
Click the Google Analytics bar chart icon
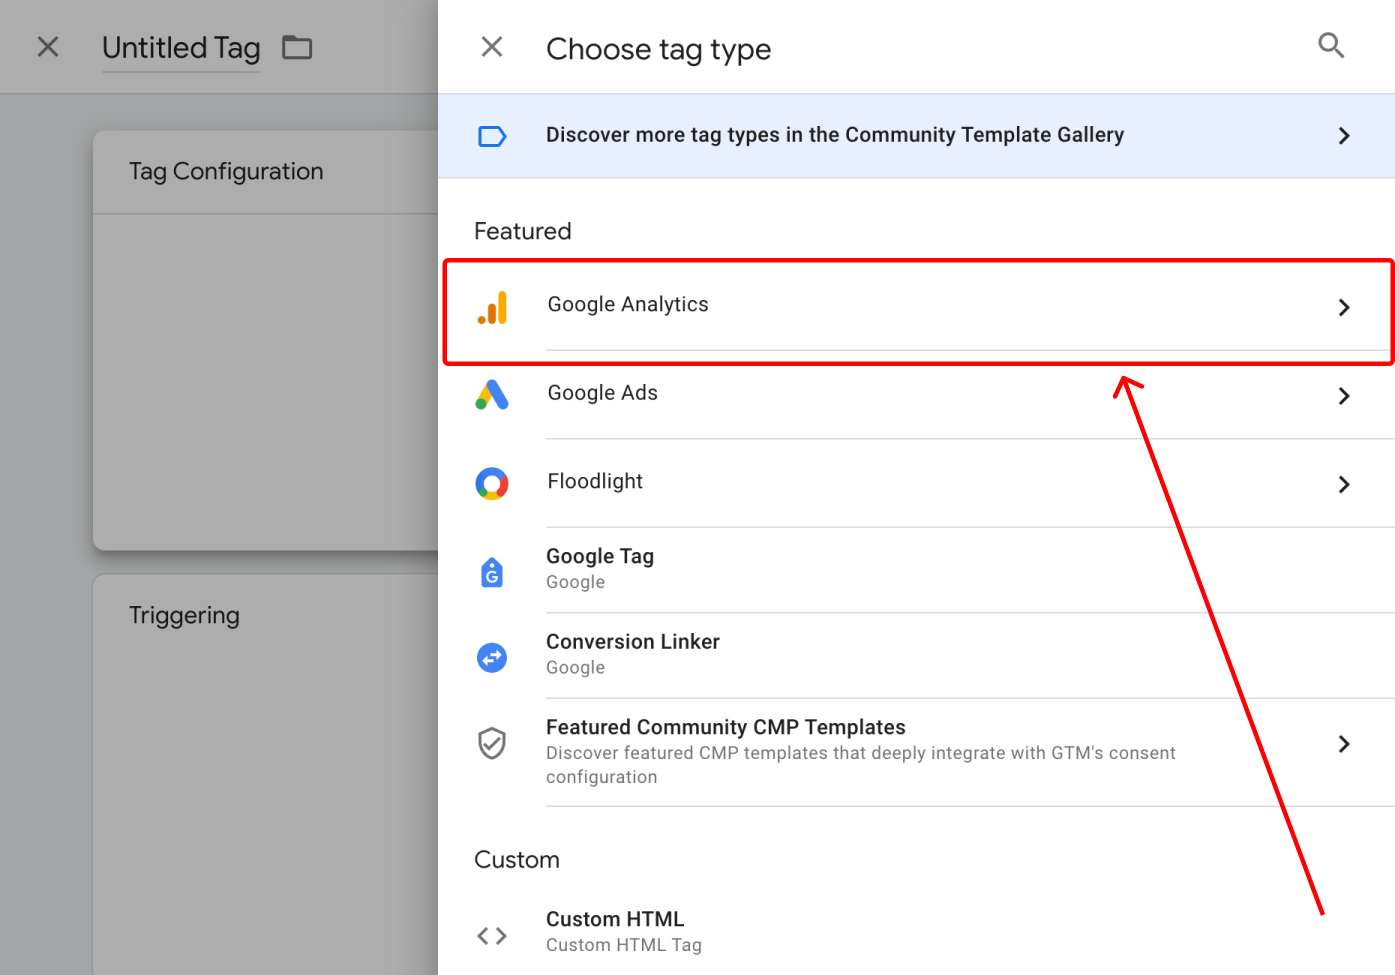[x=492, y=307]
